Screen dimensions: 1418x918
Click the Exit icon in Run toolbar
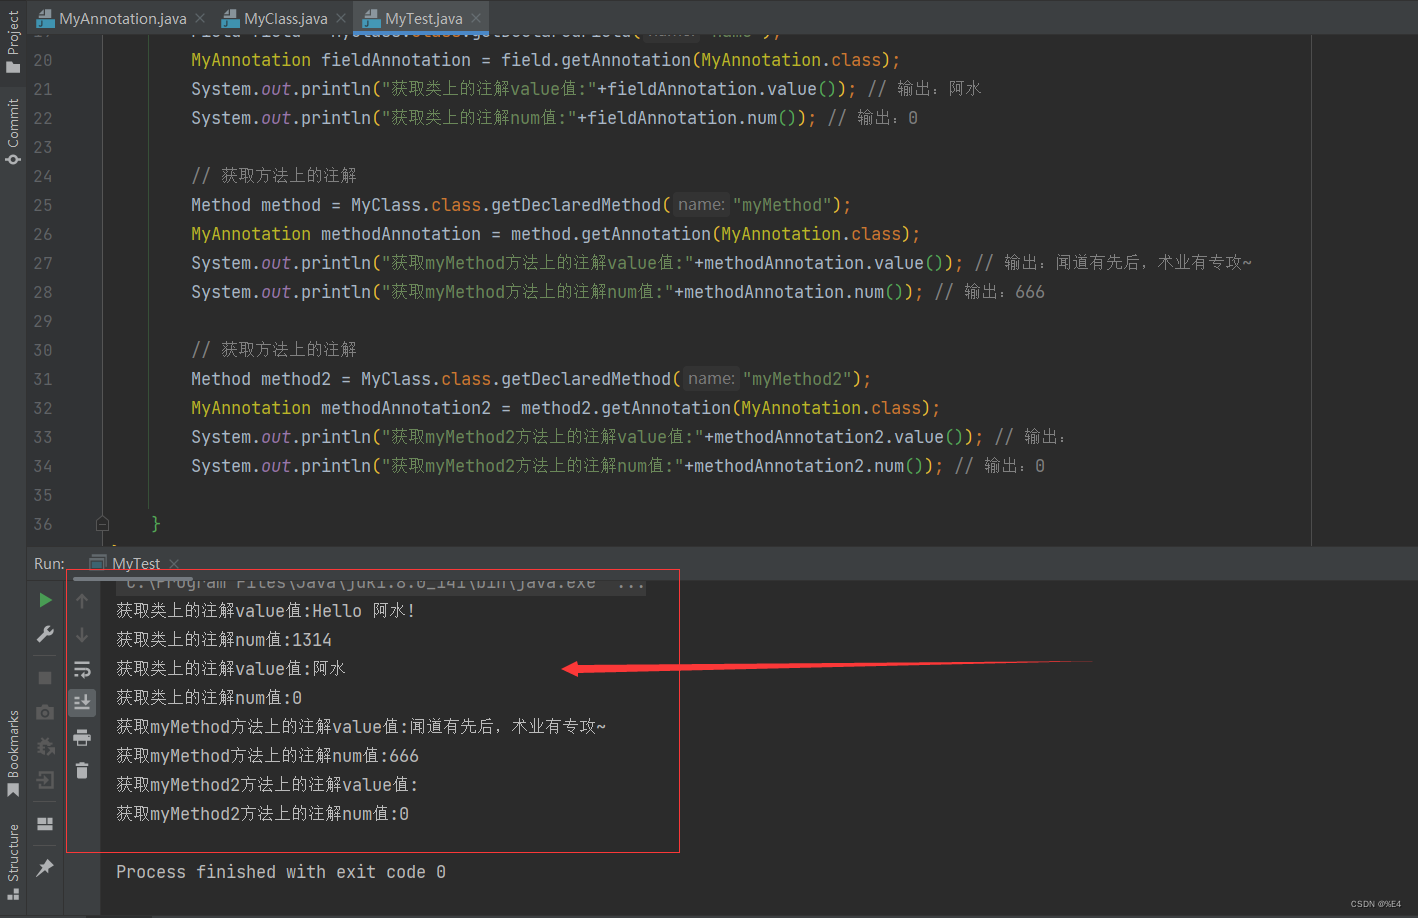click(x=45, y=780)
